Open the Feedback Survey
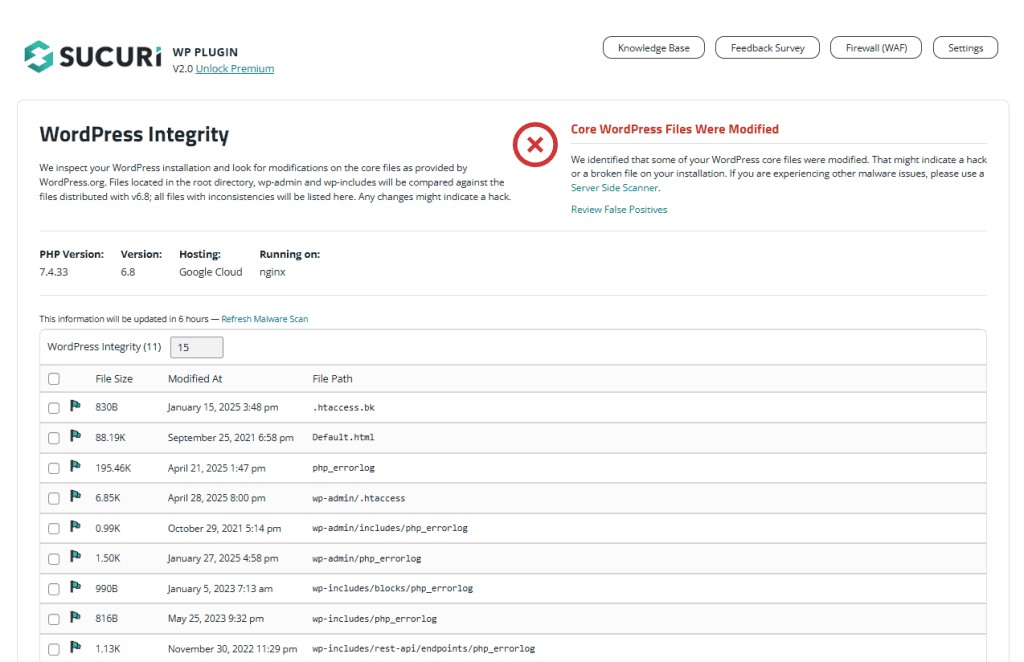The width and height of the screenshot is (1024, 662). 767,48
